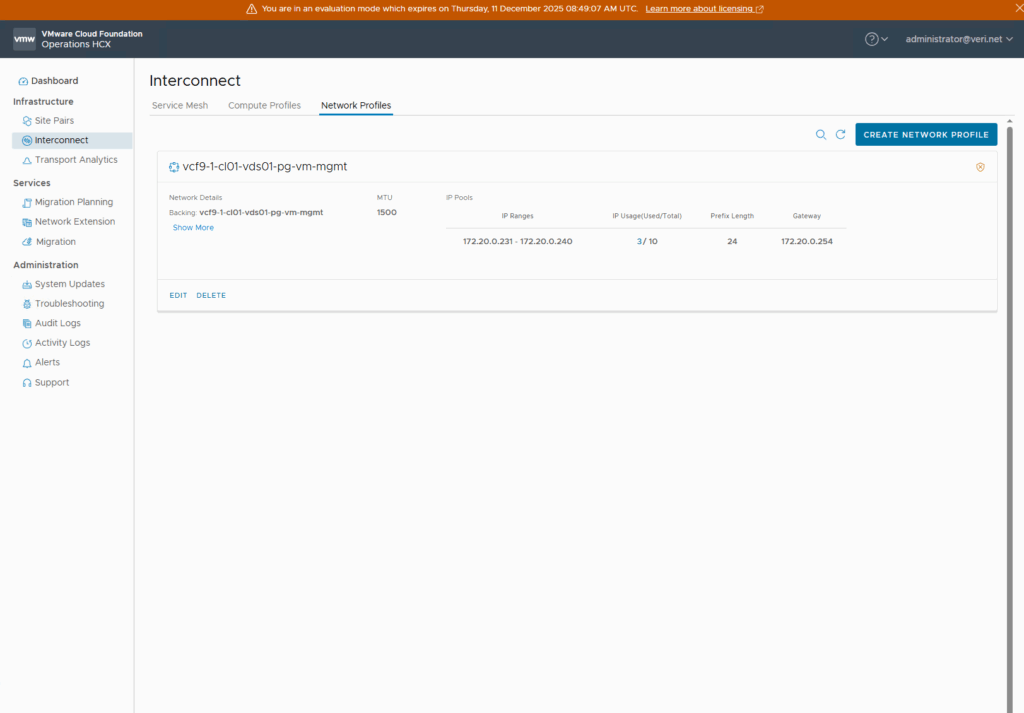
Task: Open the Learn more about licensing link
Action: point(704,9)
